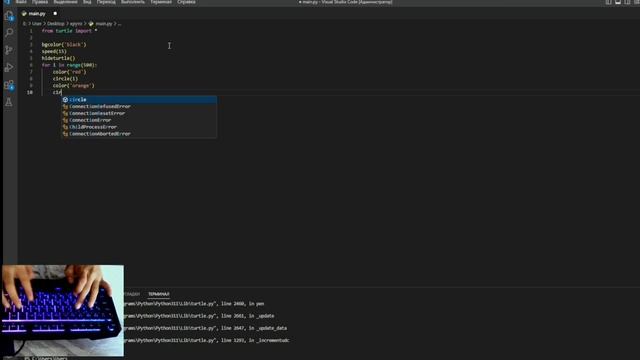Open the Вид menu
The height and width of the screenshot is (360, 640).
pos(87,2)
